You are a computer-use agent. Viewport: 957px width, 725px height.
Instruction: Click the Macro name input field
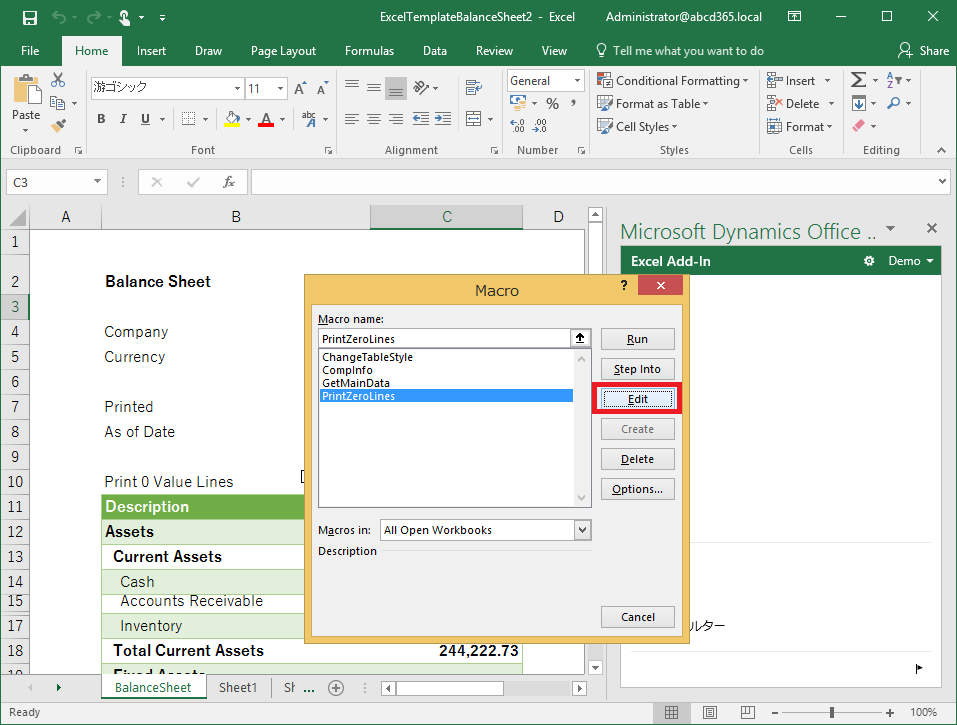pyautogui.click(x=445, y=339)
